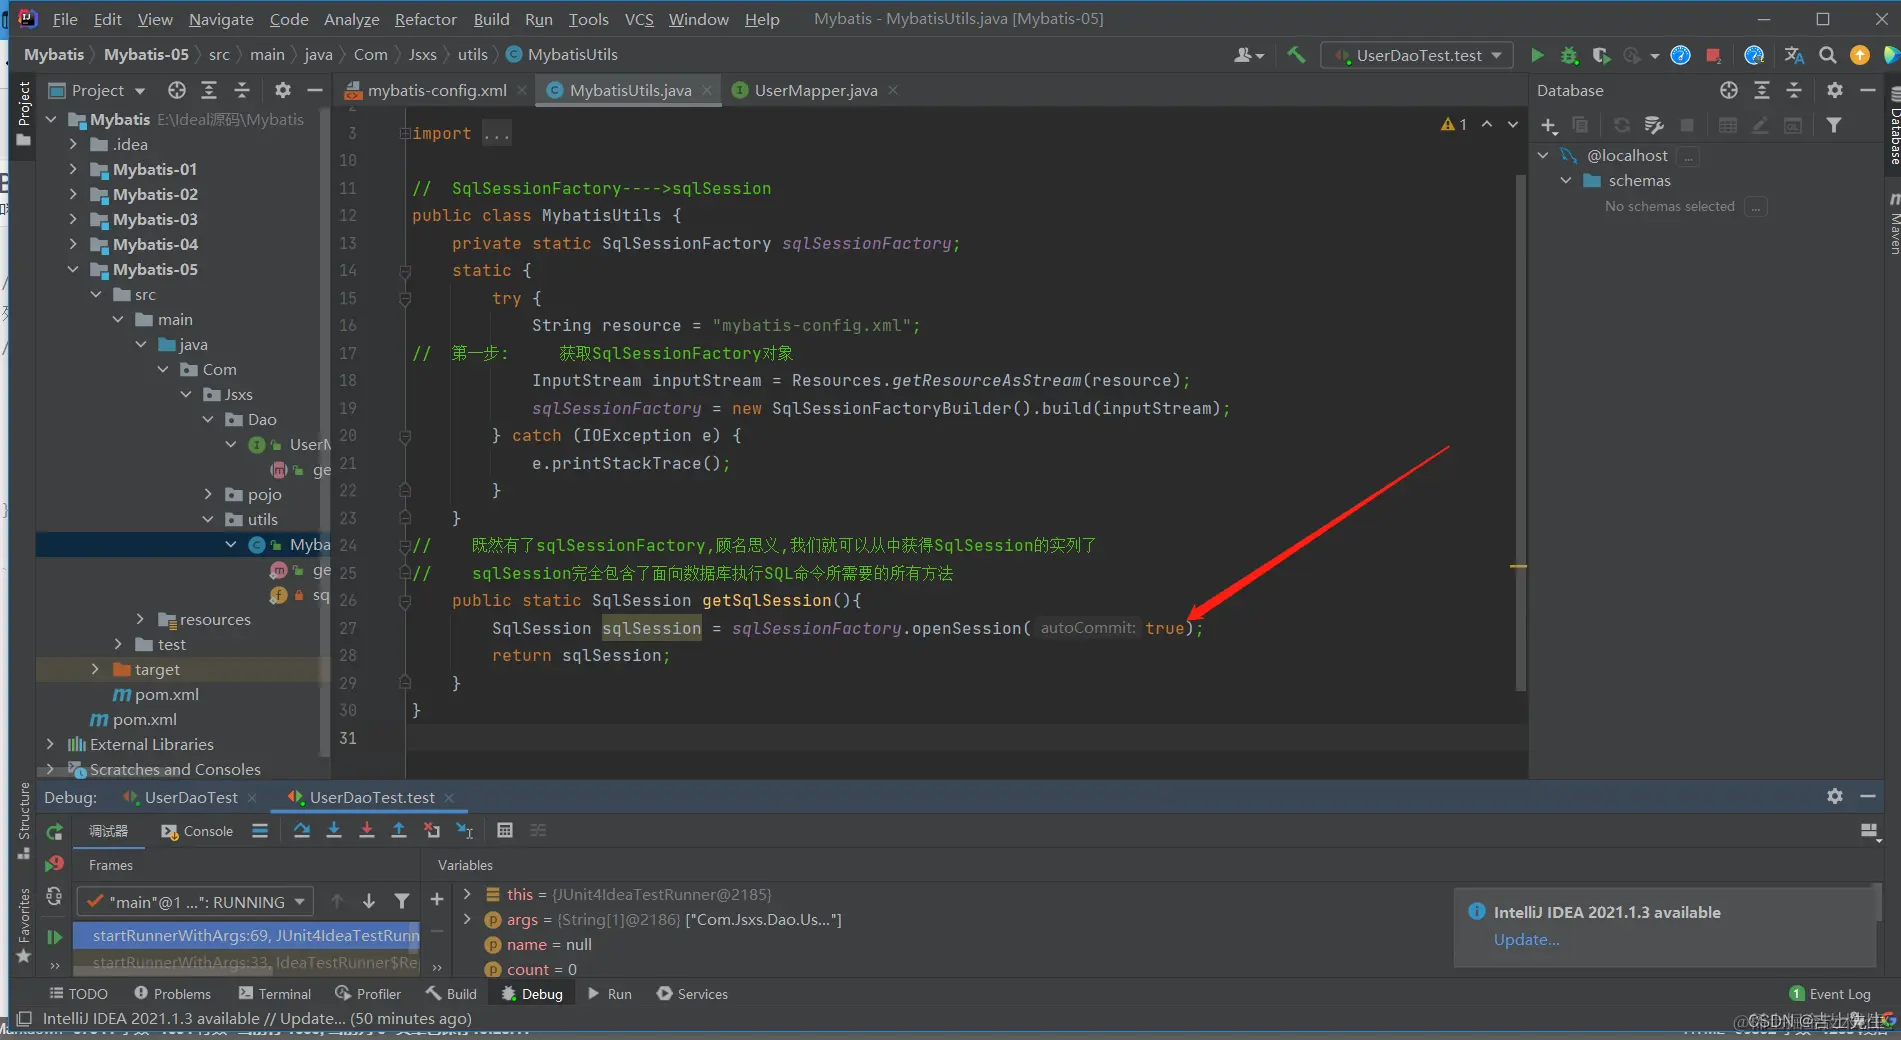Viewport: 1901px width, 1040px height.
Task: Switch to the UserMapper.java editor tab
Action: [x=816, y=90]
